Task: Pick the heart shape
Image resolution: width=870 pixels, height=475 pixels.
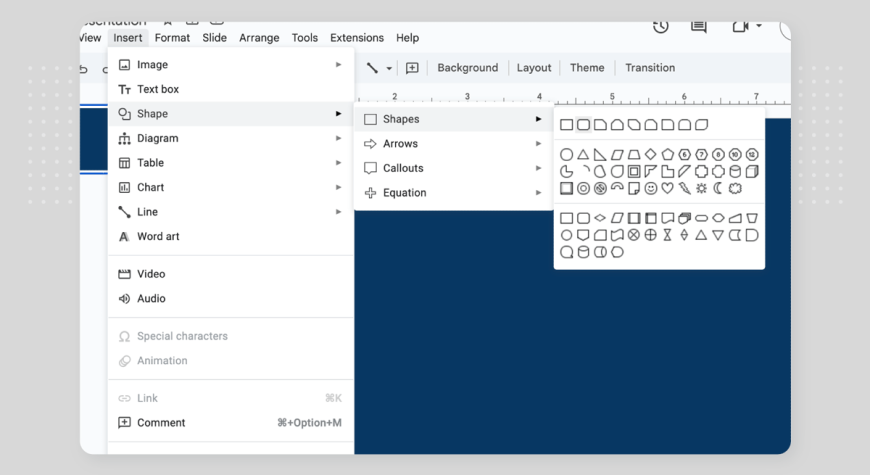Action: point(667,189)
